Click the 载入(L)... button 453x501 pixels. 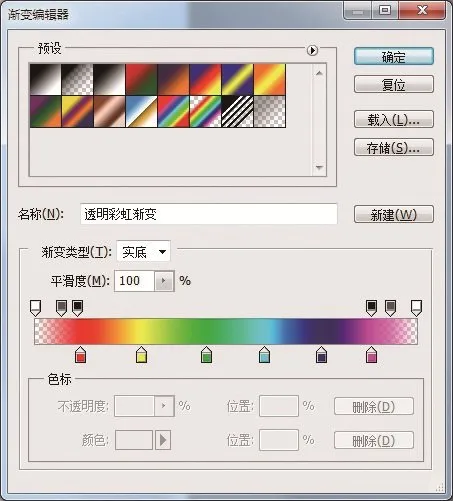(394, 119)
